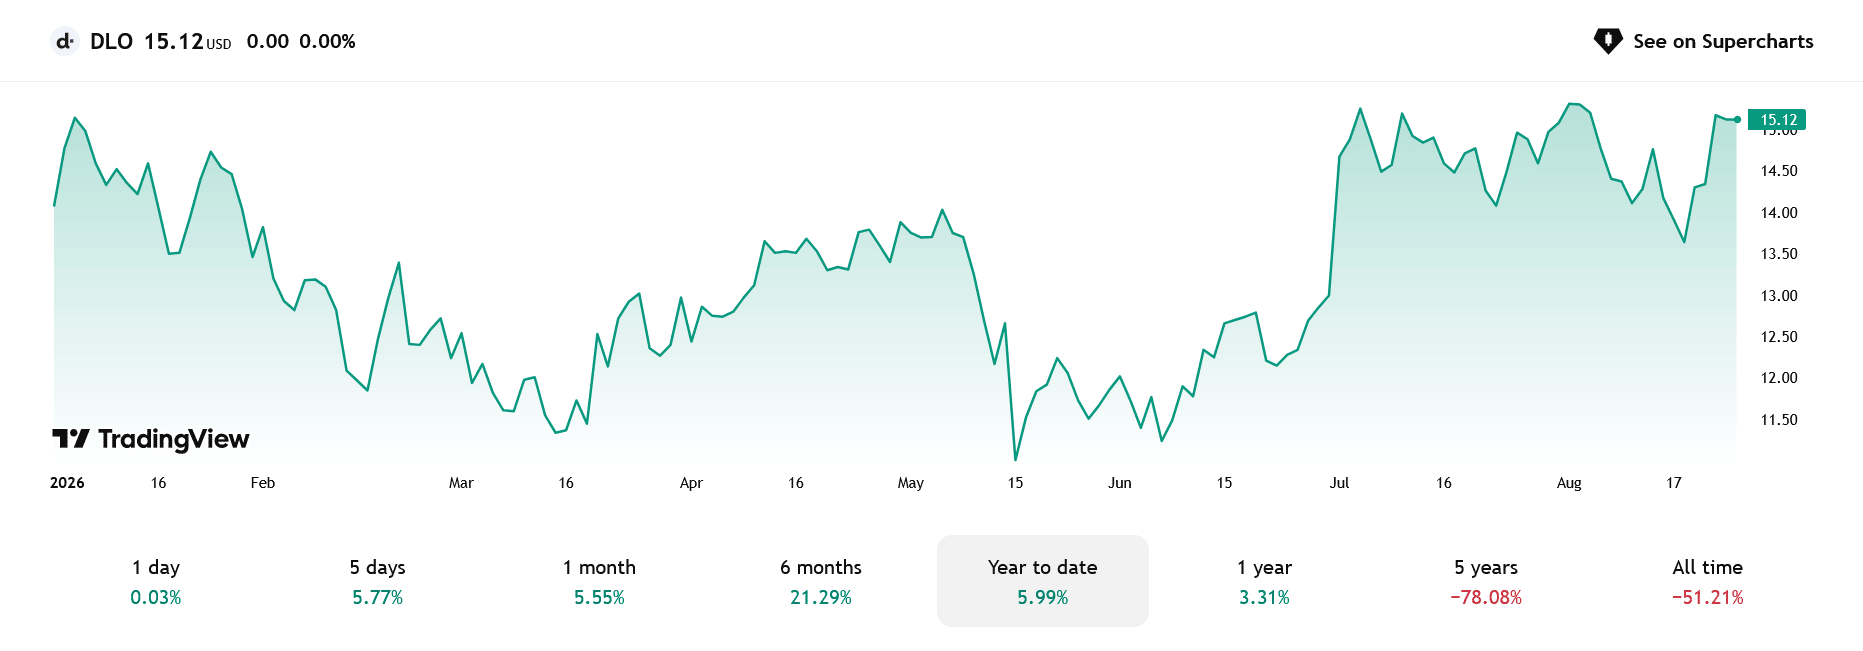Screen dimensions: 1863x651
Task: Select the Year to date range
Action: coord(1043,581)
